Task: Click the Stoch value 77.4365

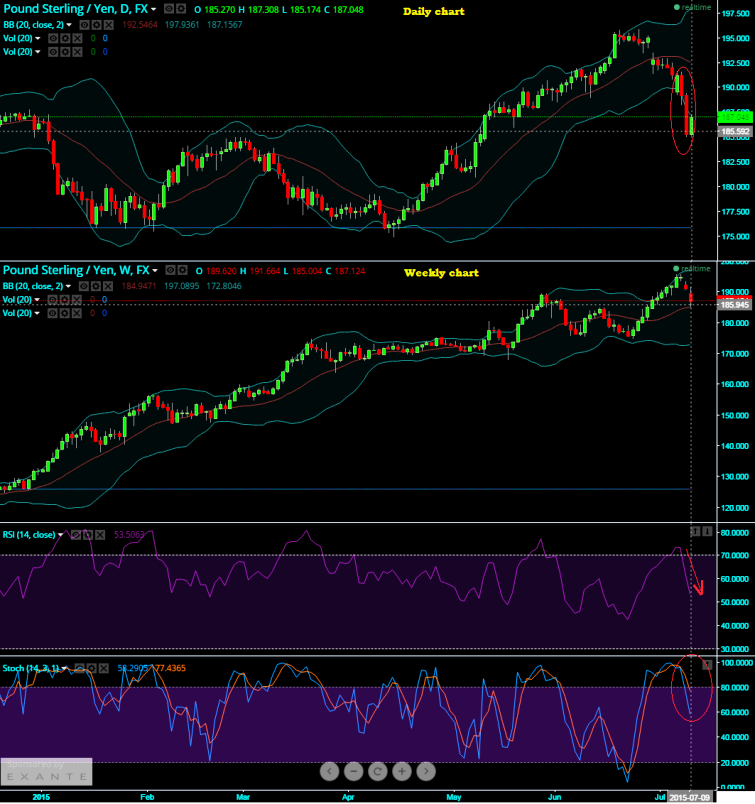Action: tap(170, 668)
